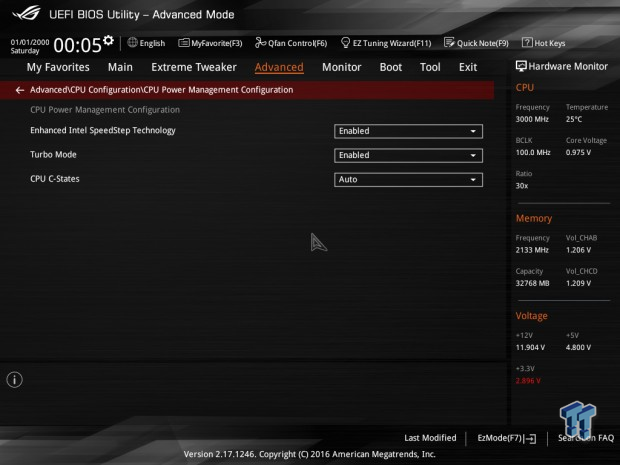Open Extreme Tweaker tab
This screenshot has width=620, height=465.
point(194,67)
